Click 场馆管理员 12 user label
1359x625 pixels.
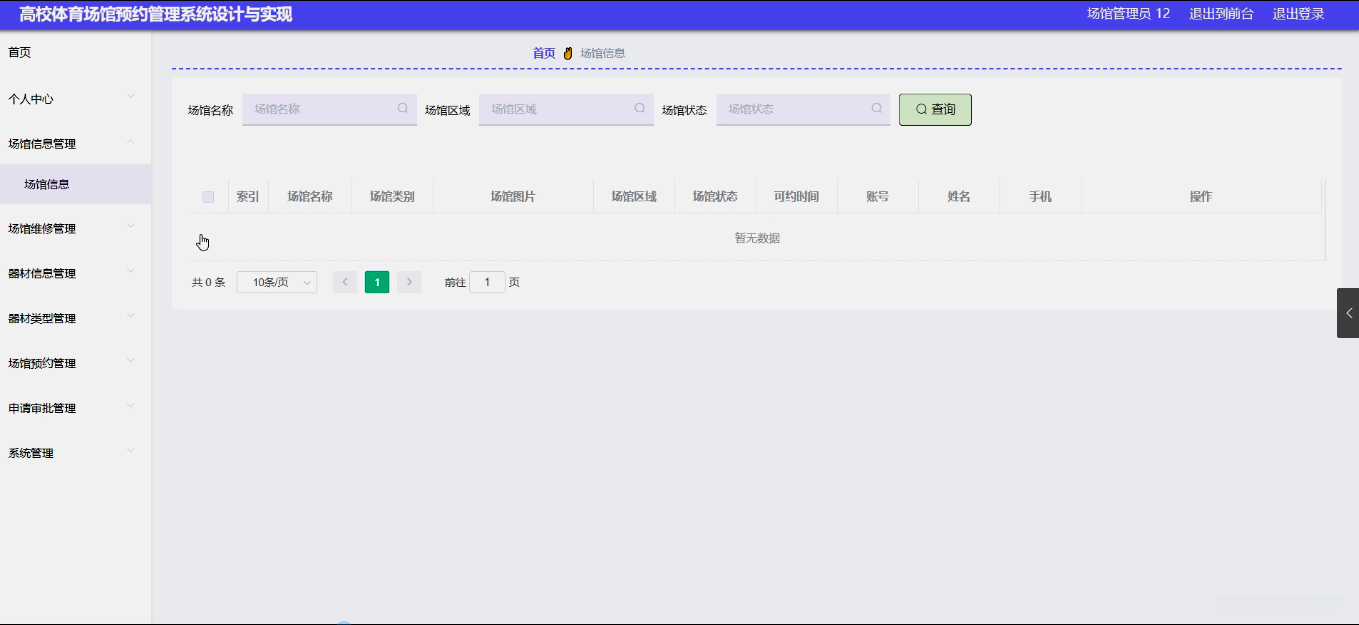[x=1128, y=14]
